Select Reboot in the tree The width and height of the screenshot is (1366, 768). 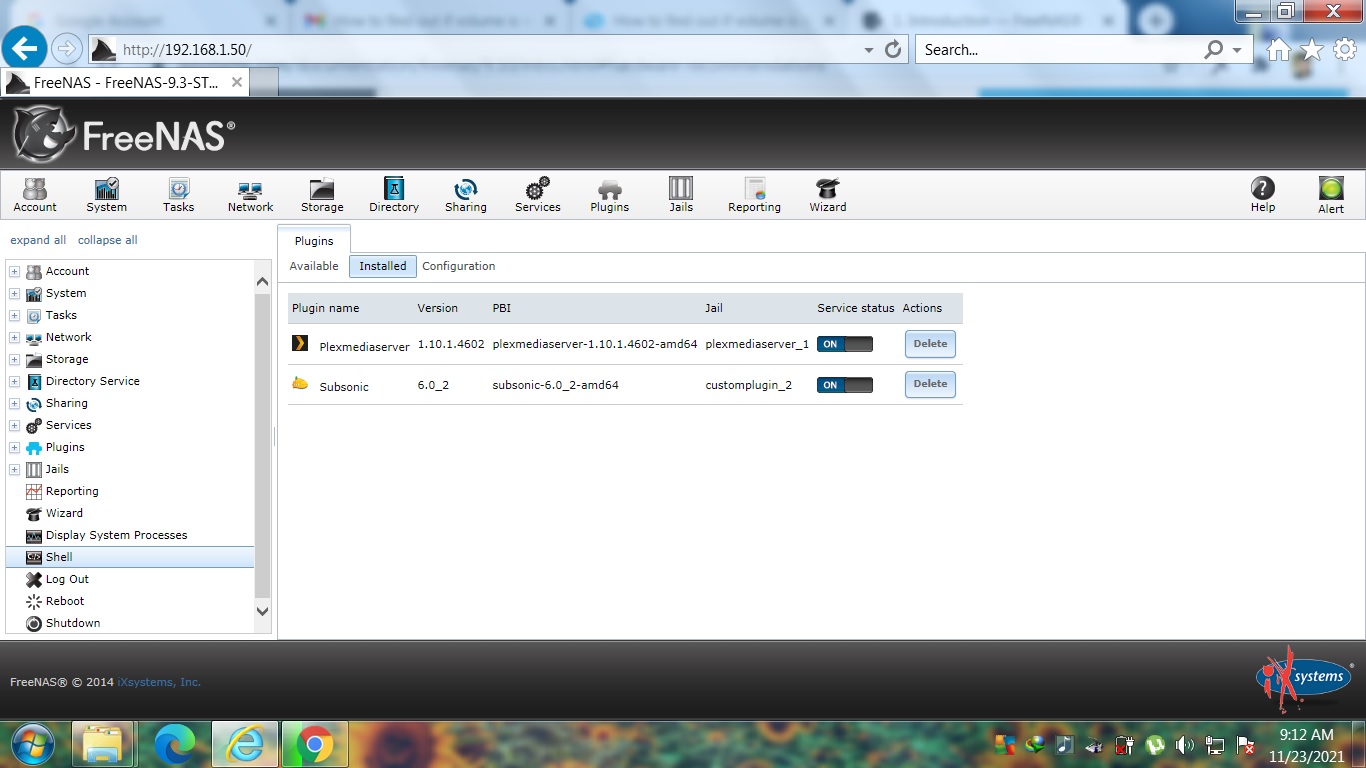65,601
